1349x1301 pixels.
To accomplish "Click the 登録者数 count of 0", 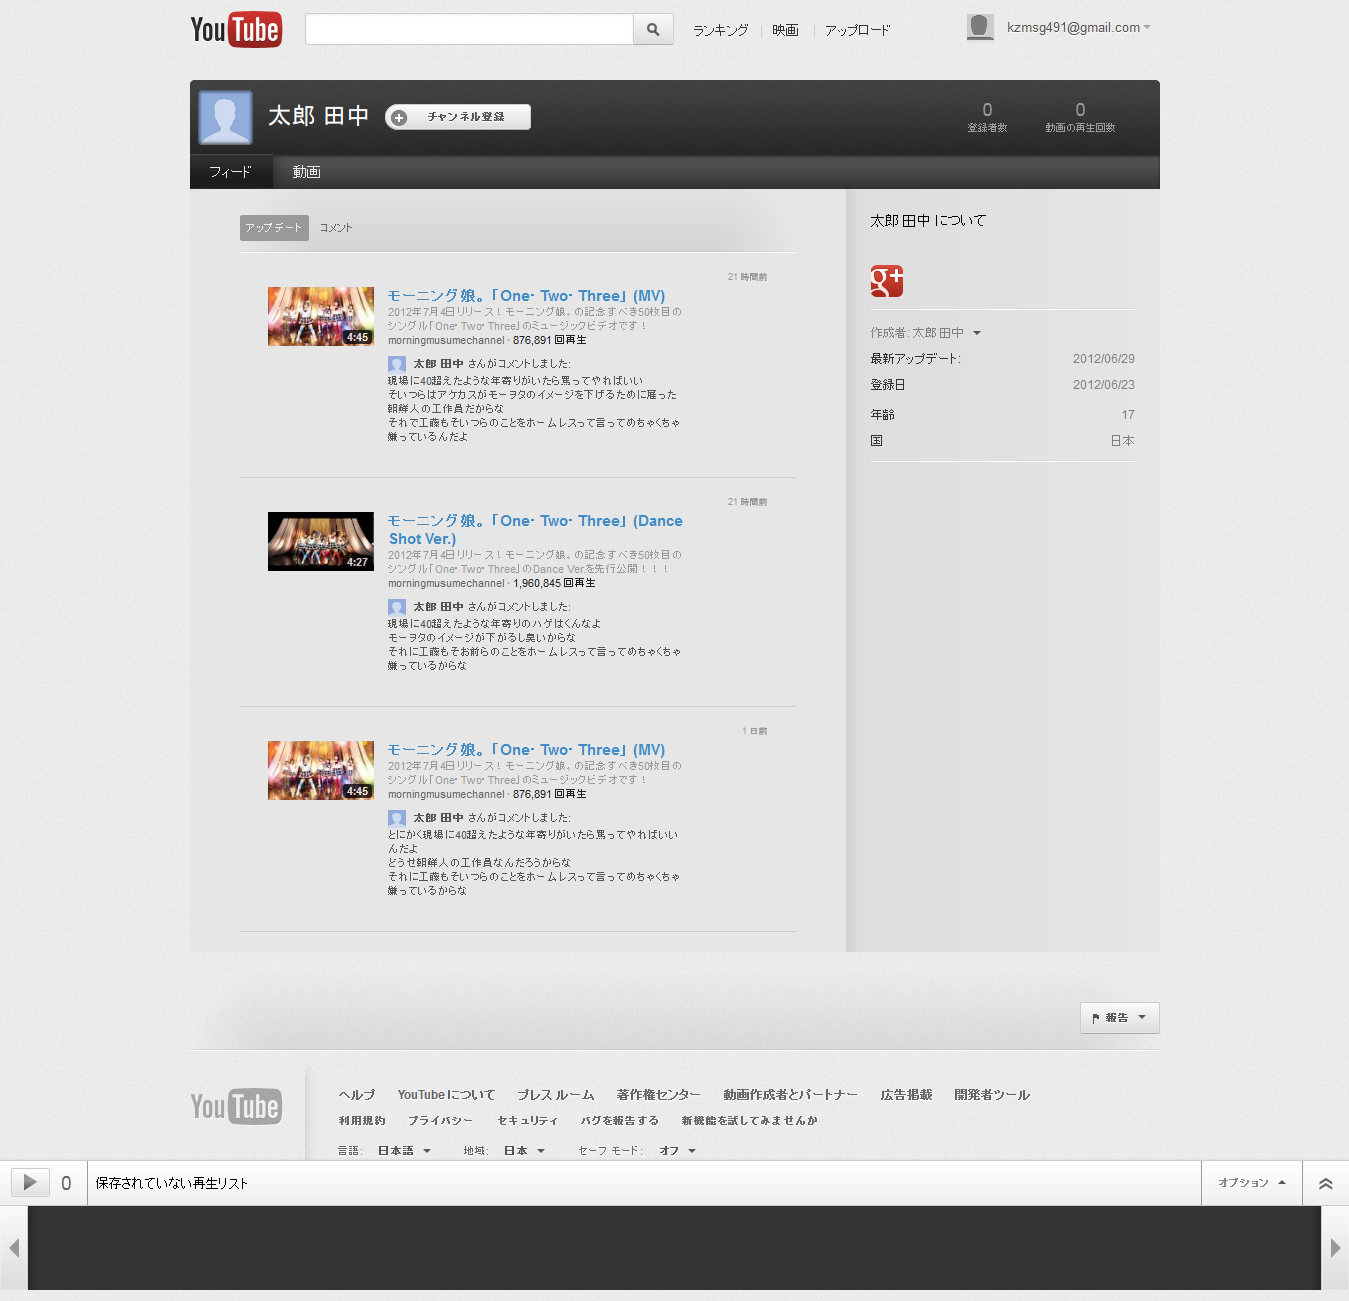I will tap(987, 110).
